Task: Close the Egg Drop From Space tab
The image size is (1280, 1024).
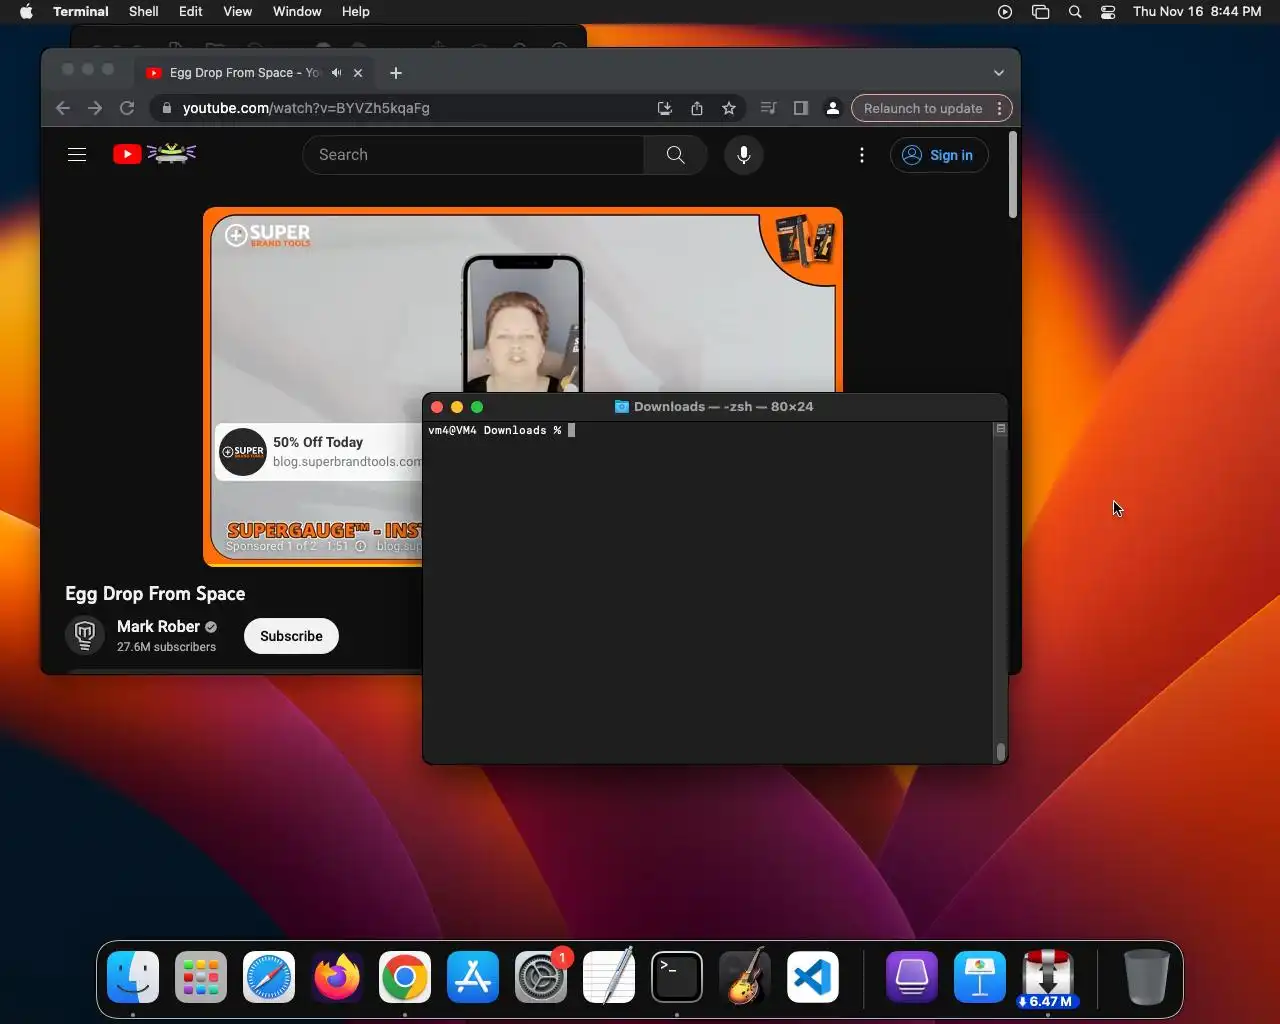Action: pos(358,73)
